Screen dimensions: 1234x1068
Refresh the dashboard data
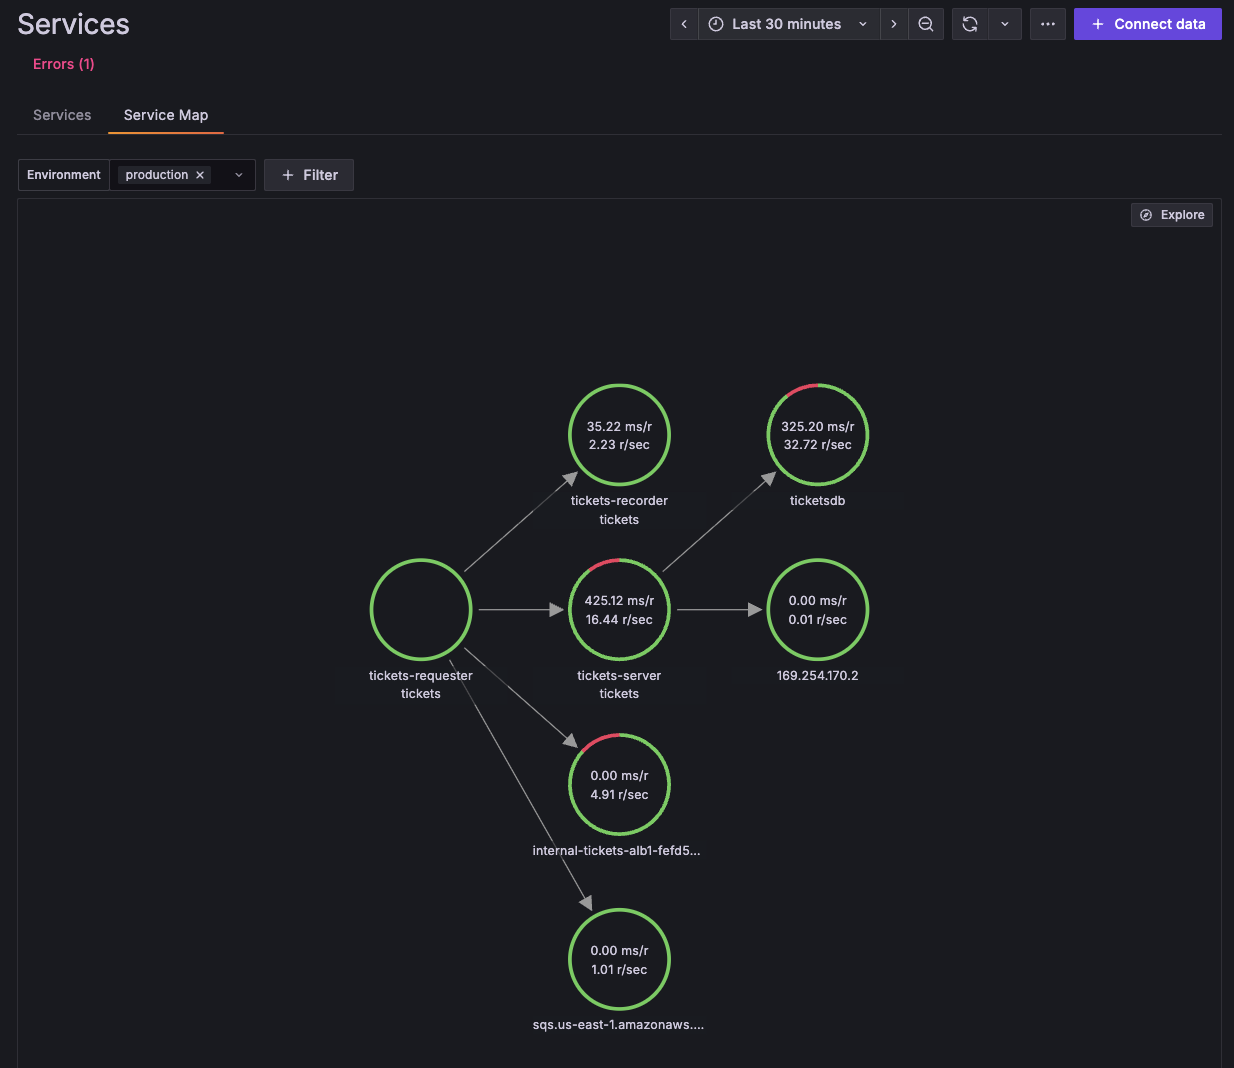(x=970, y=24)
